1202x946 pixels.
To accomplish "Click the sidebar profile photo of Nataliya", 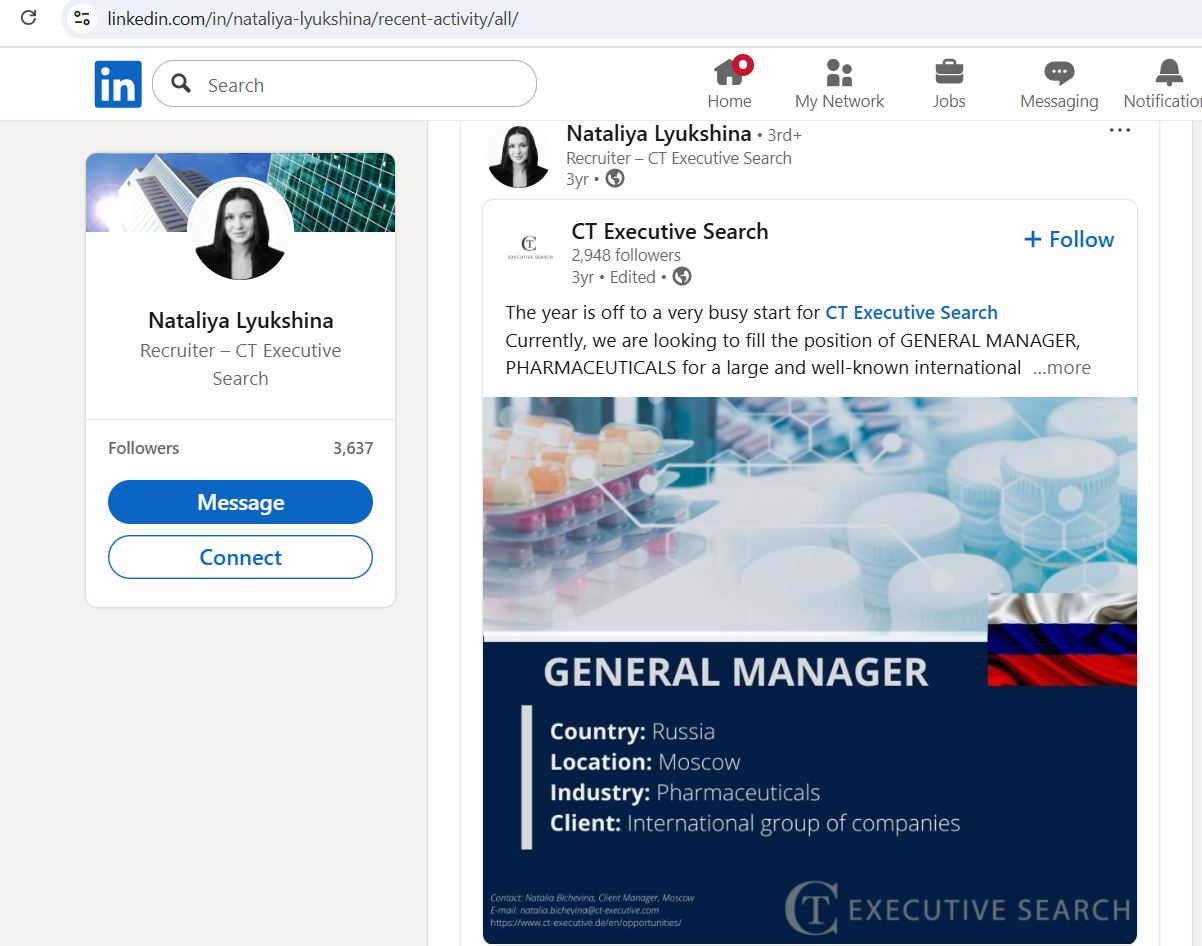I will (x=240, y=230).
